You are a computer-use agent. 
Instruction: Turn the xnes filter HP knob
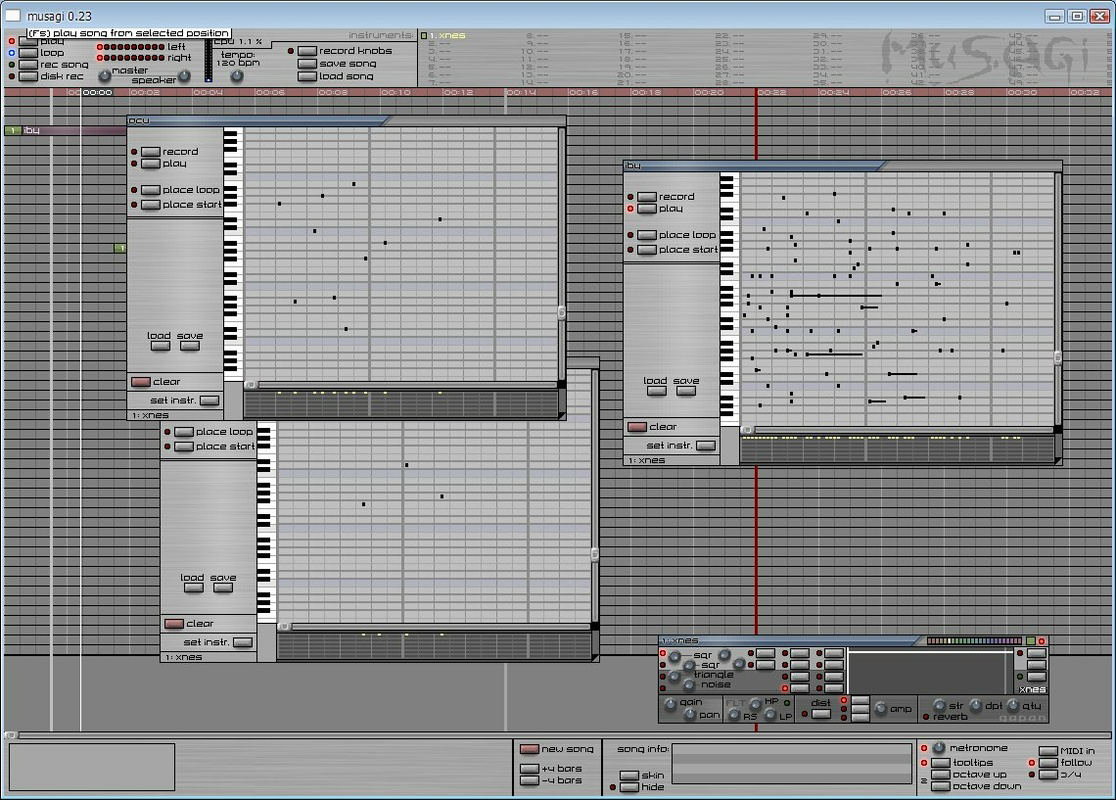756,704
